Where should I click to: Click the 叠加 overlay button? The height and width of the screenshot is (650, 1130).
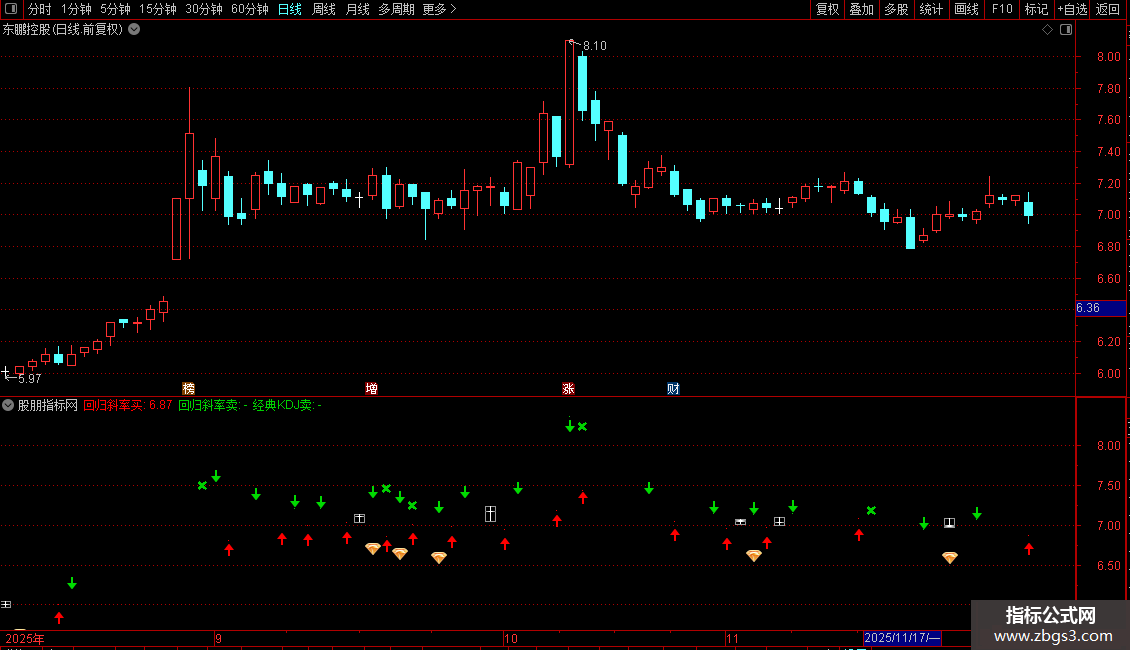[x=861, y=9]
